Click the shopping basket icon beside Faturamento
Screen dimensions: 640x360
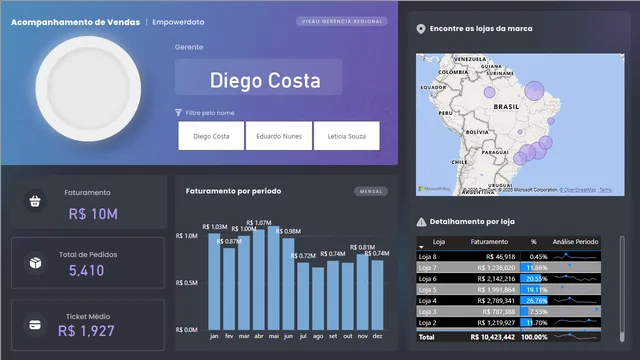35,201
